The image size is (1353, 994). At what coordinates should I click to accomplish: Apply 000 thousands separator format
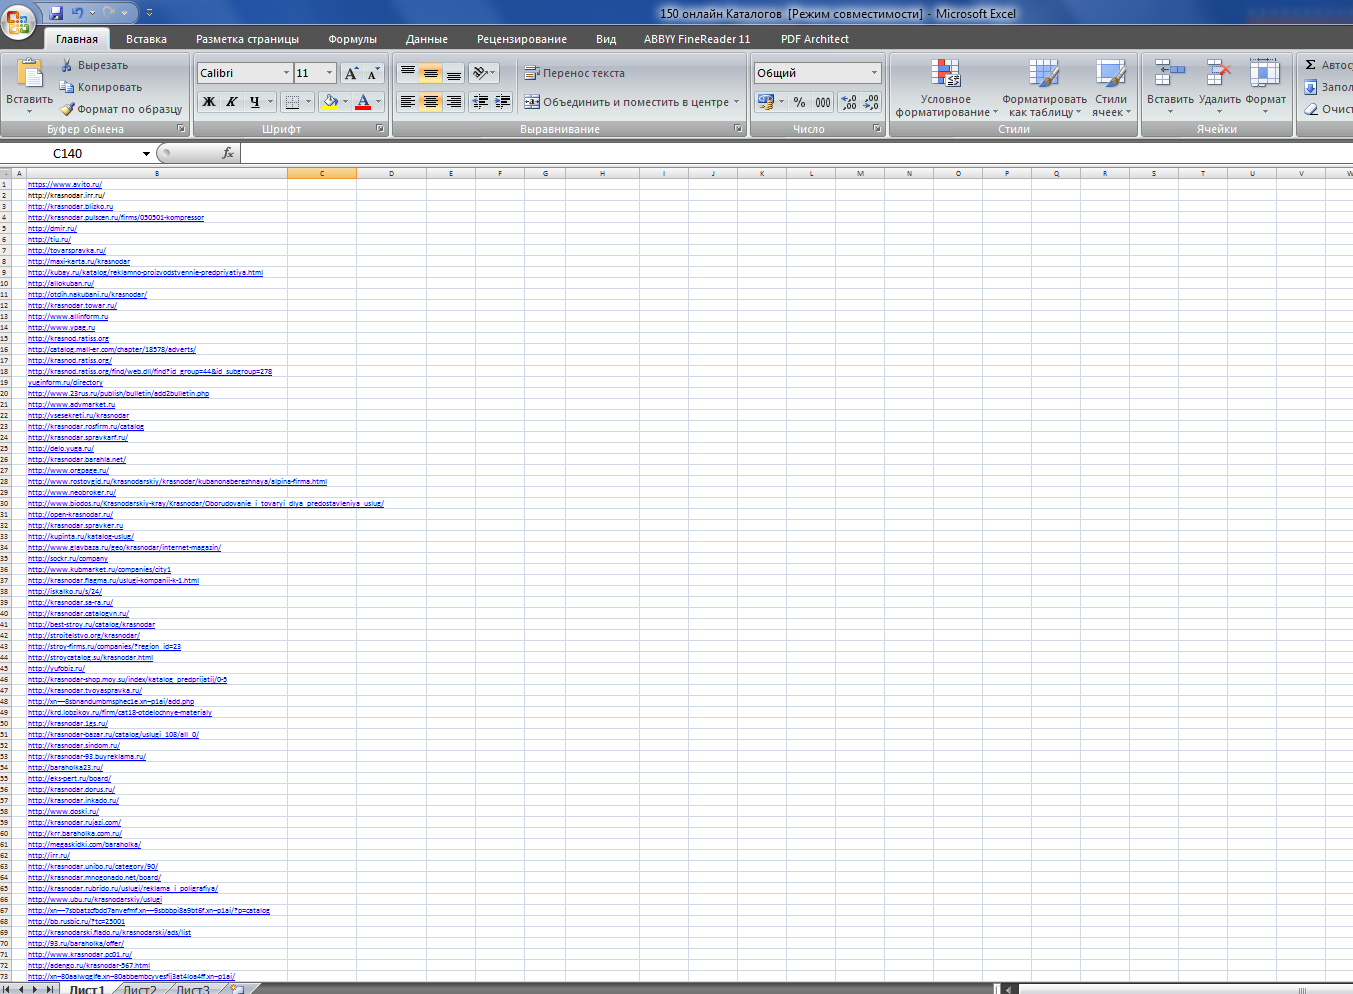[823, 102]
